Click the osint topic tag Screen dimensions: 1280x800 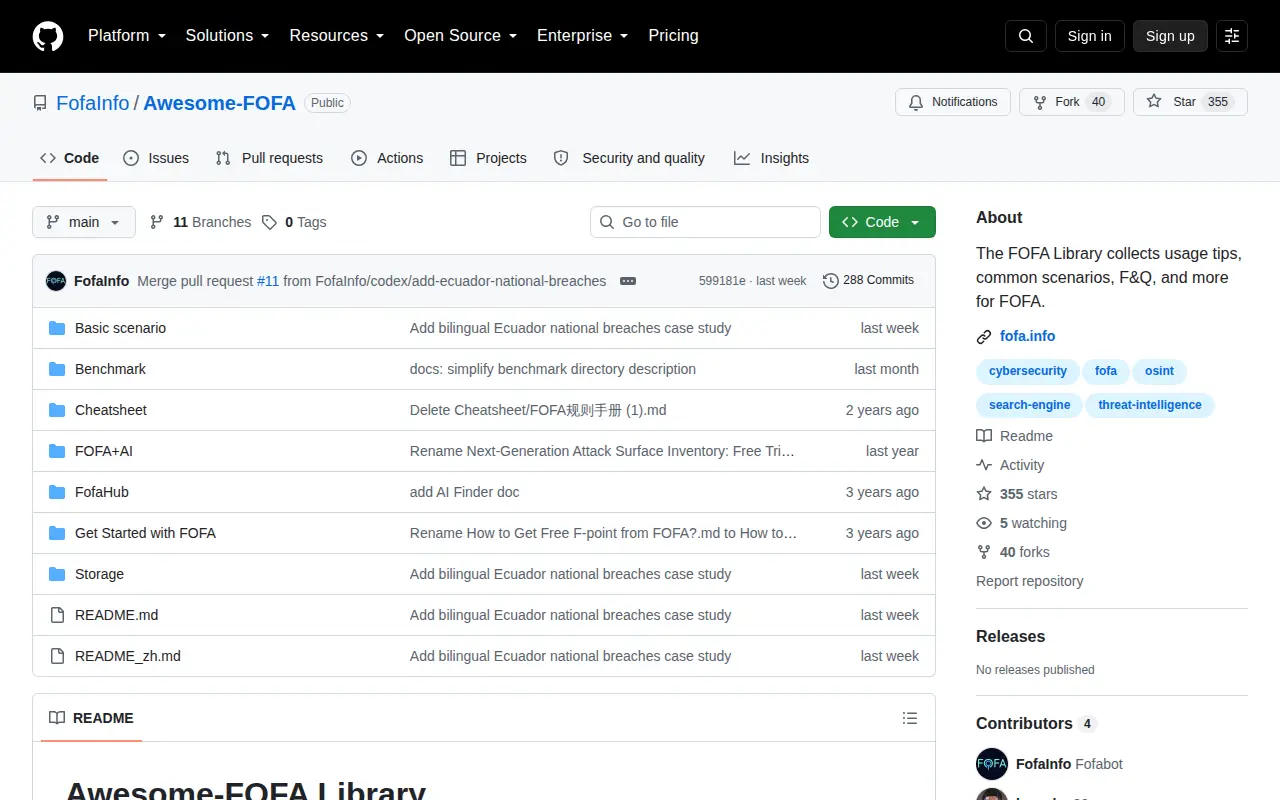(1159, 371)
